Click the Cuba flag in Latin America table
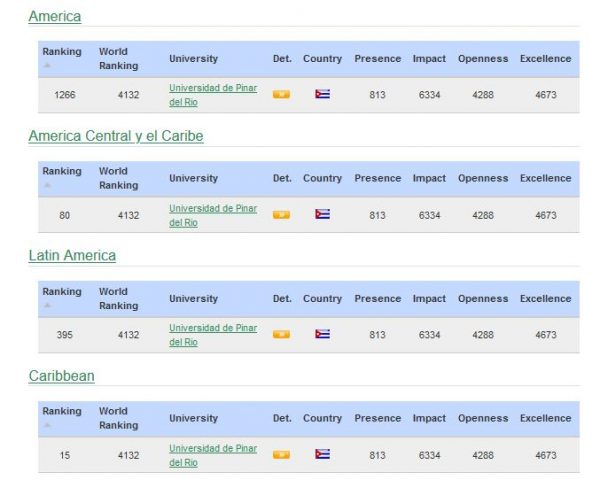The image size is (600, 480). pyautogui.click(x=322, y=335)
